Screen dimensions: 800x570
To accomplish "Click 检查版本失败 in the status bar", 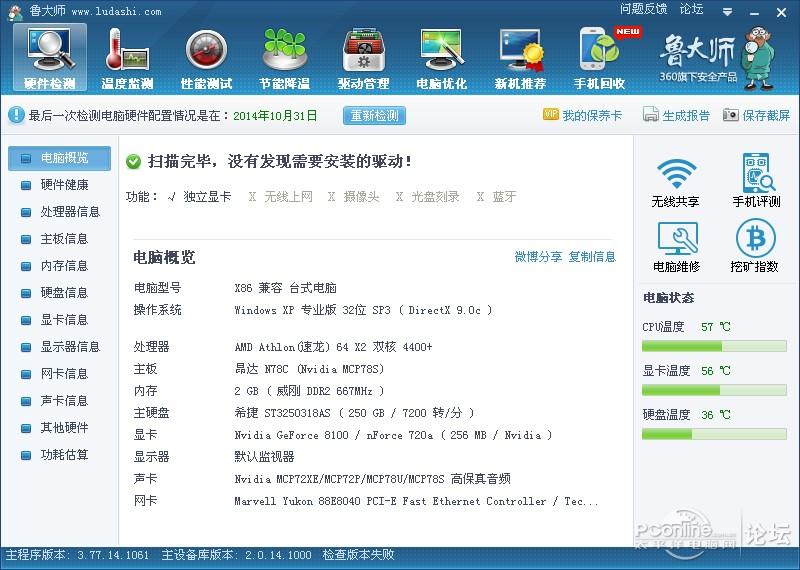I will click(x=358, y=555).
